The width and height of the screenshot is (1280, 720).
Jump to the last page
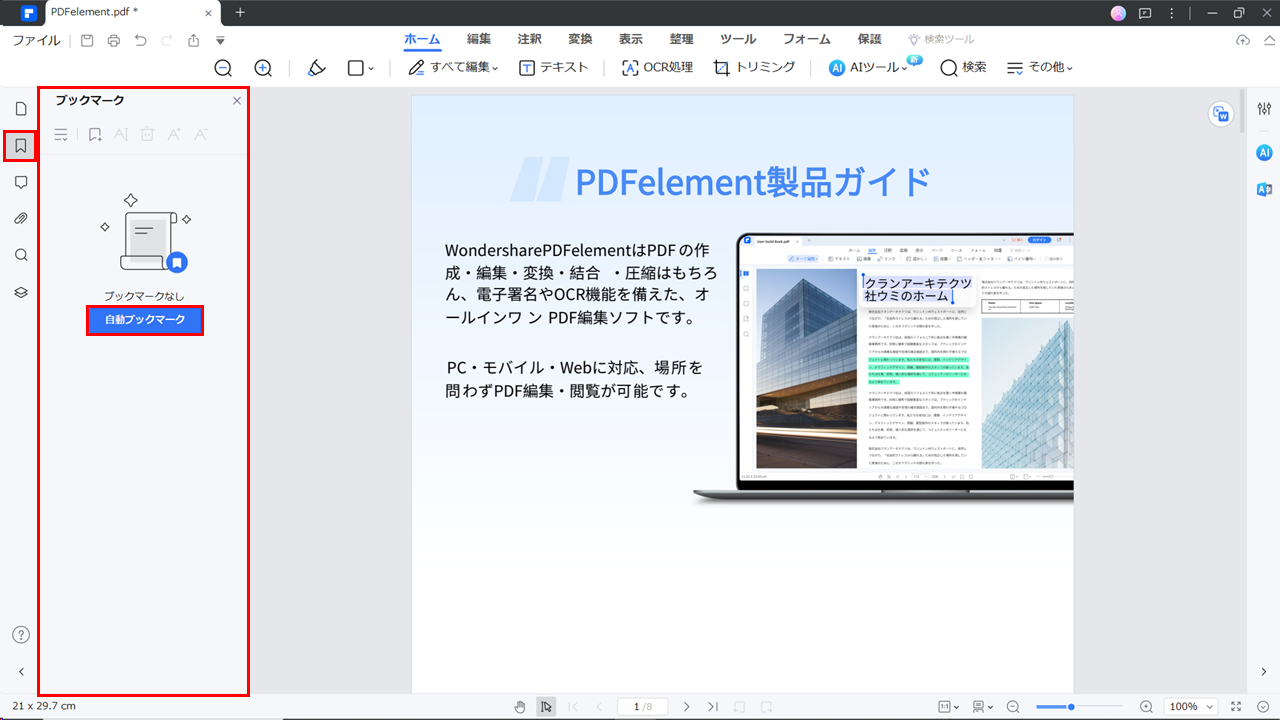(x=713, y=707)
